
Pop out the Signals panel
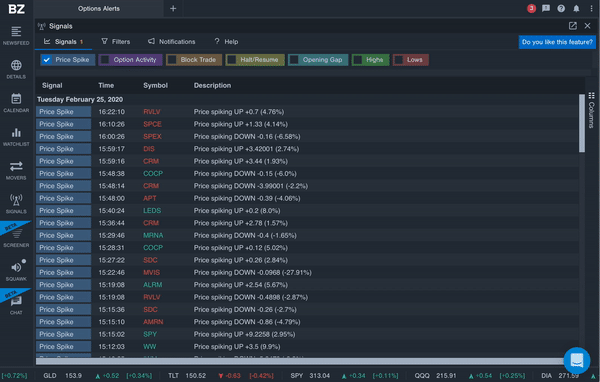pos(572,26)
